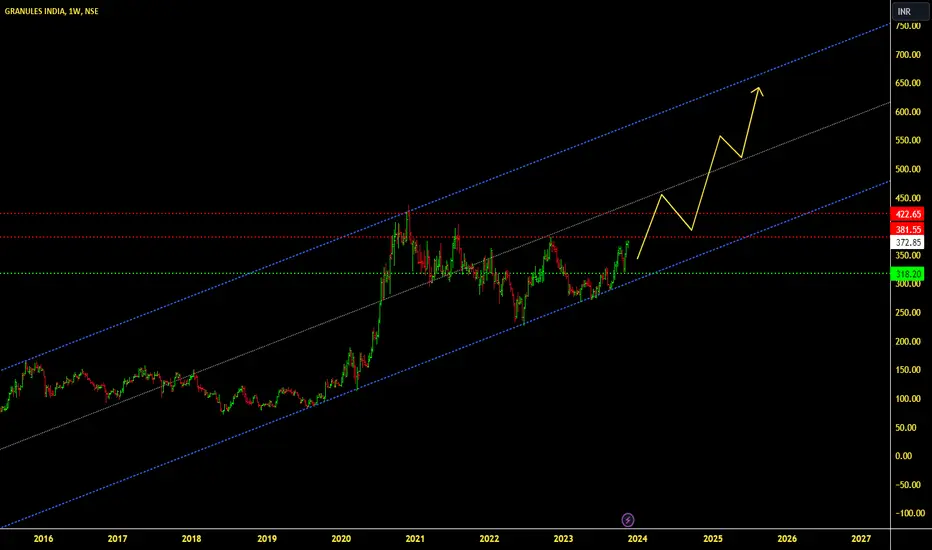Click the 100.00 price scale value
The height and width of the screenshot is (550, 932).
tap(908, 398)
